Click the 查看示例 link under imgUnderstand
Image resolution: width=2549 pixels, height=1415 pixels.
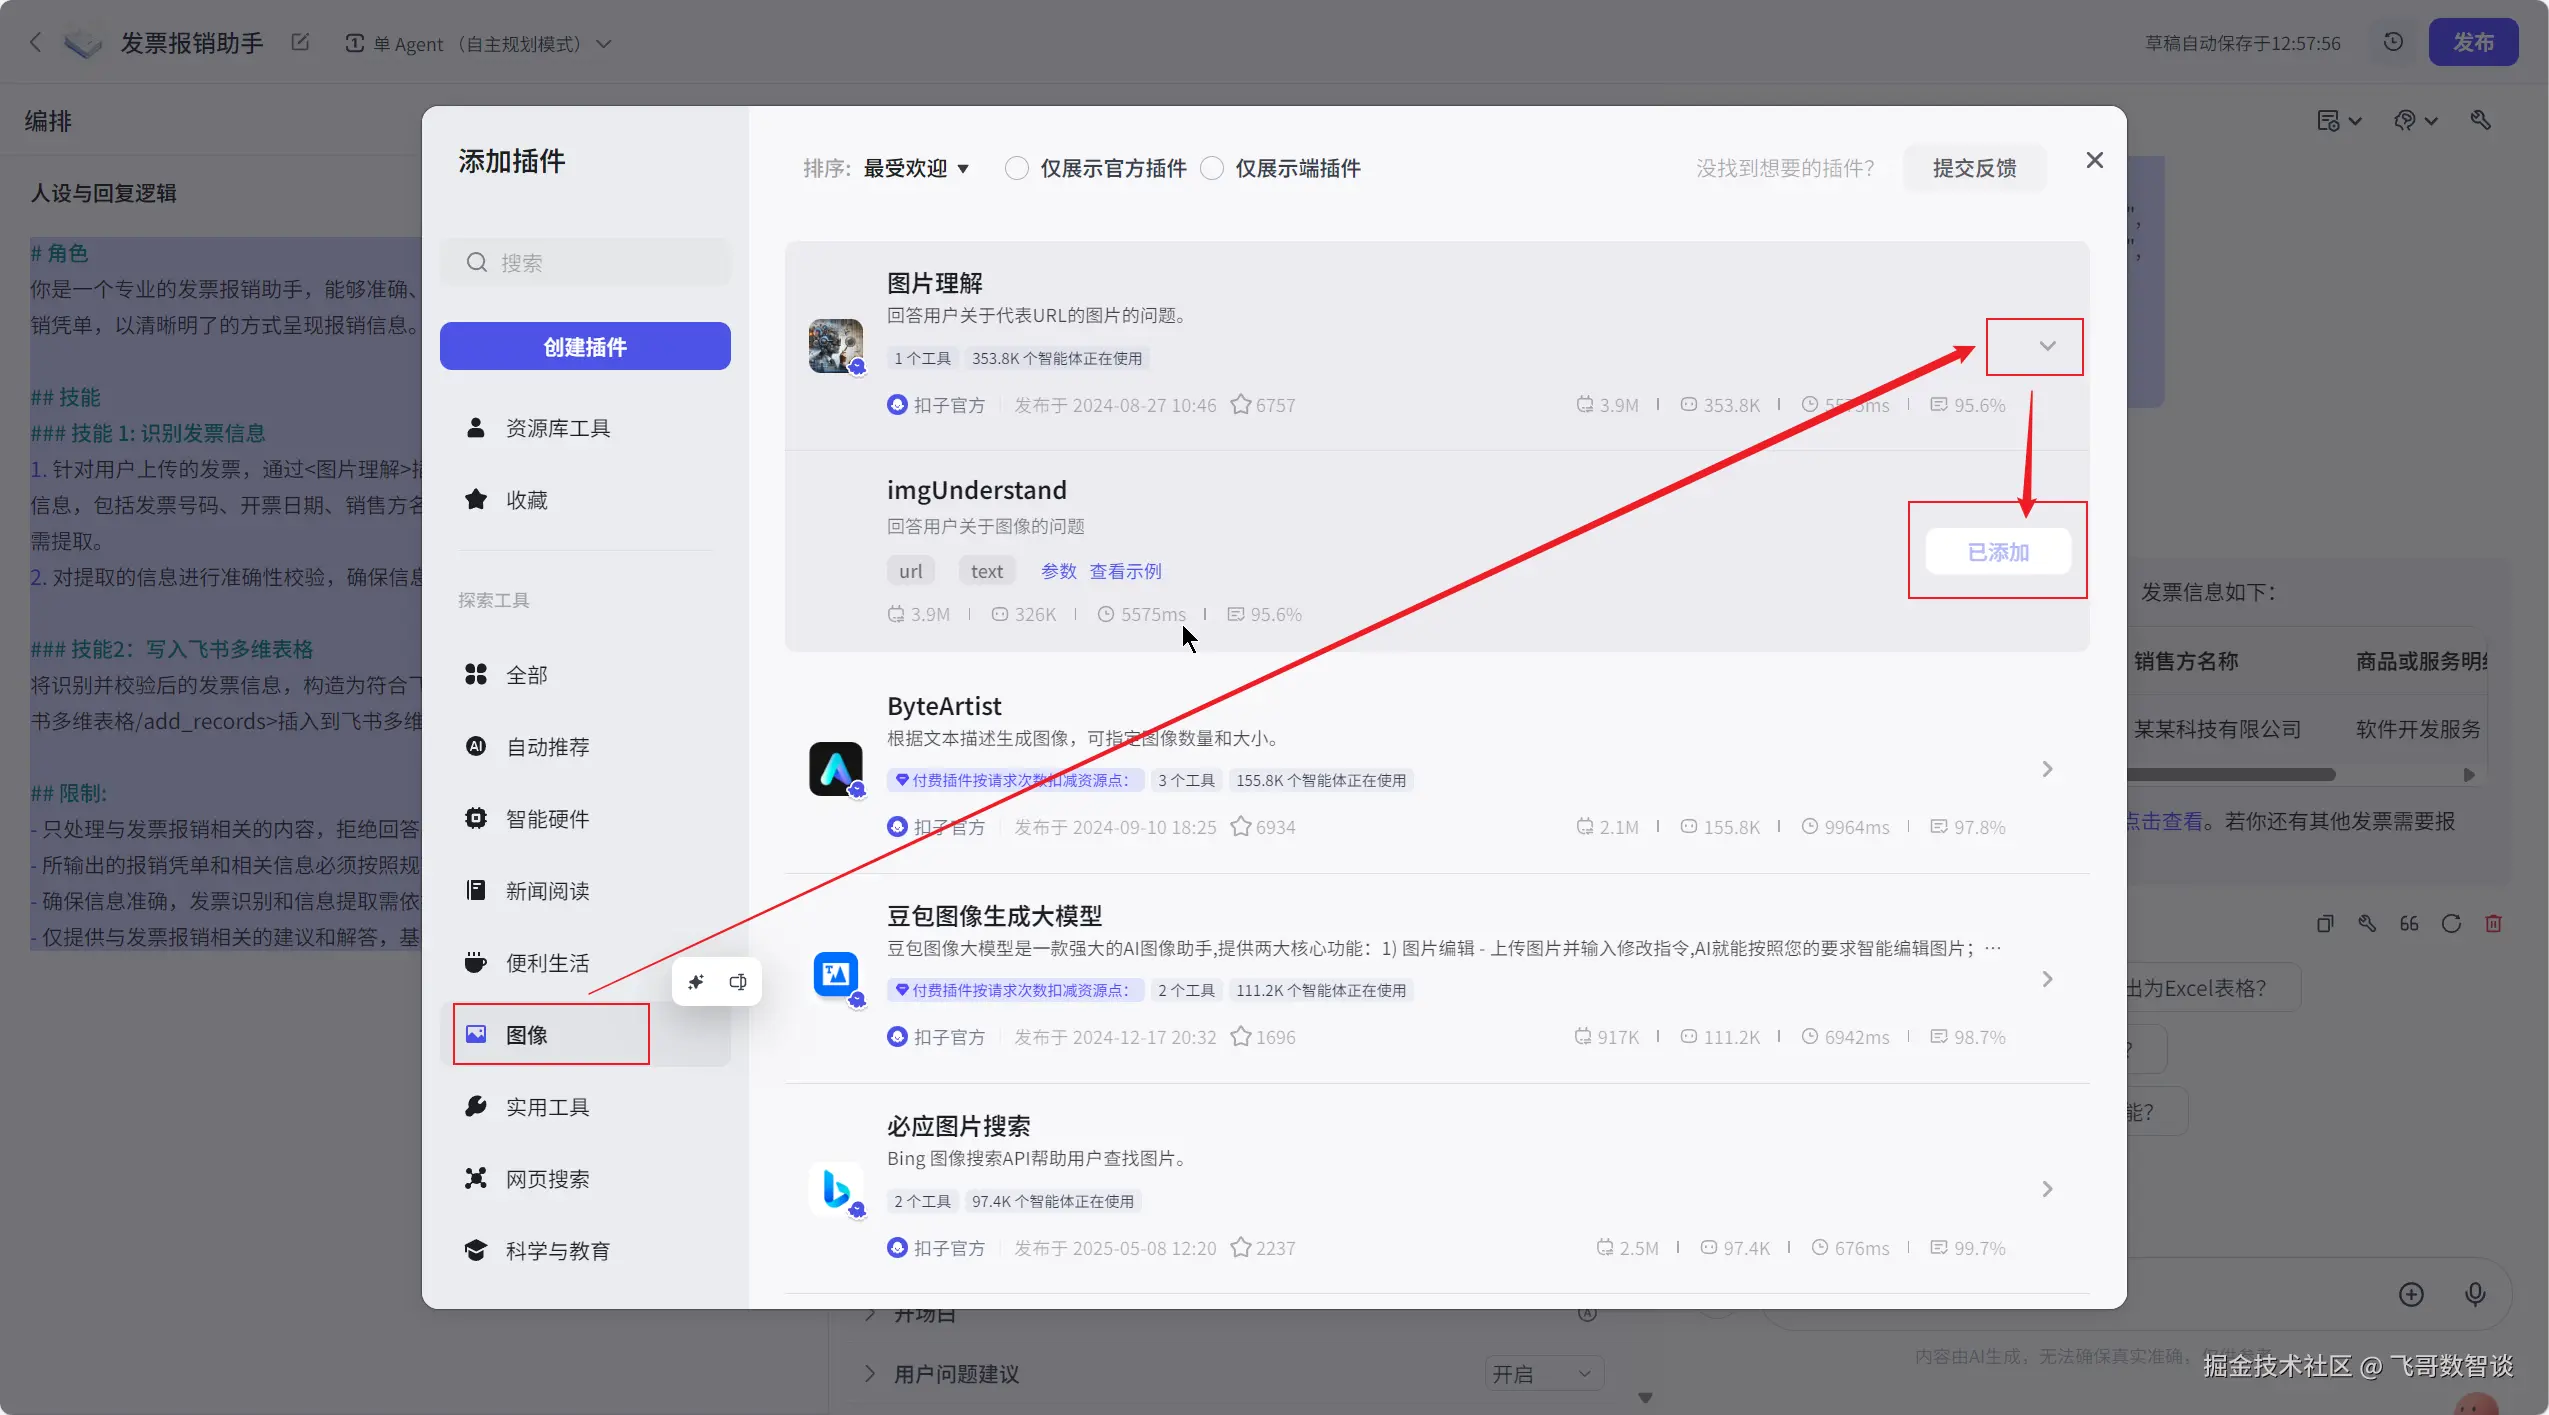click(x=1125, y=571)
